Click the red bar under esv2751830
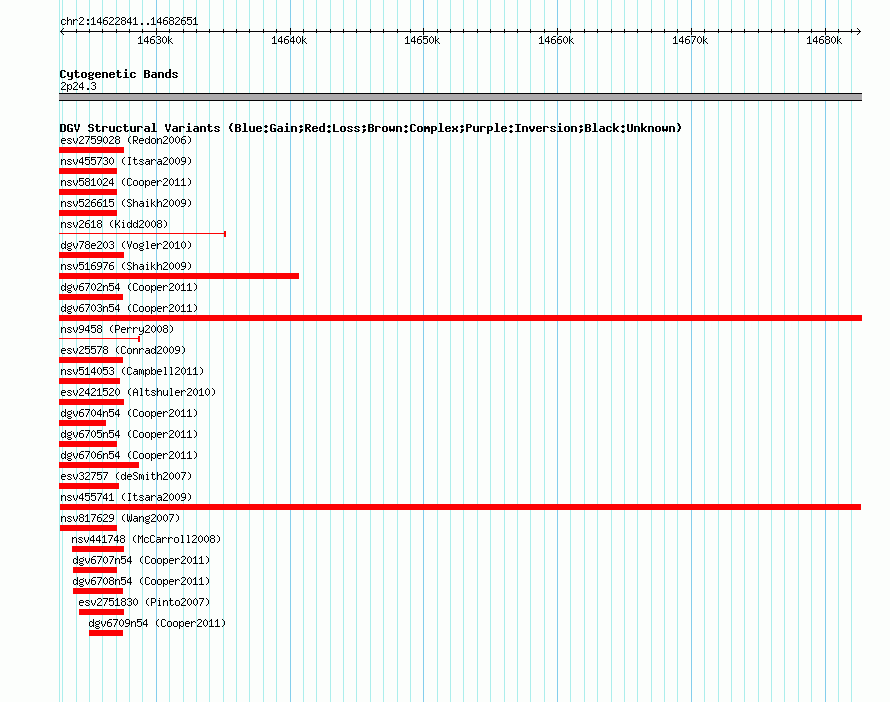Image resolution: width=890 pixels, height=702 pixels. click(x=101, y=612)
